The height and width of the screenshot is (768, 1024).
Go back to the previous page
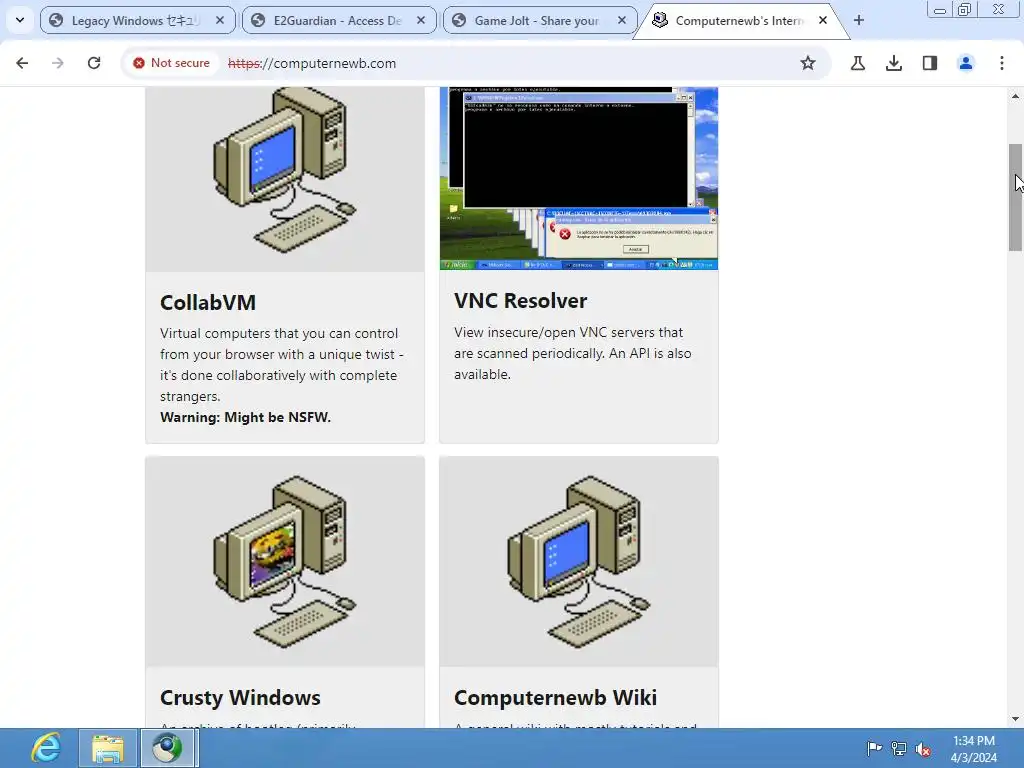(22, 63)
